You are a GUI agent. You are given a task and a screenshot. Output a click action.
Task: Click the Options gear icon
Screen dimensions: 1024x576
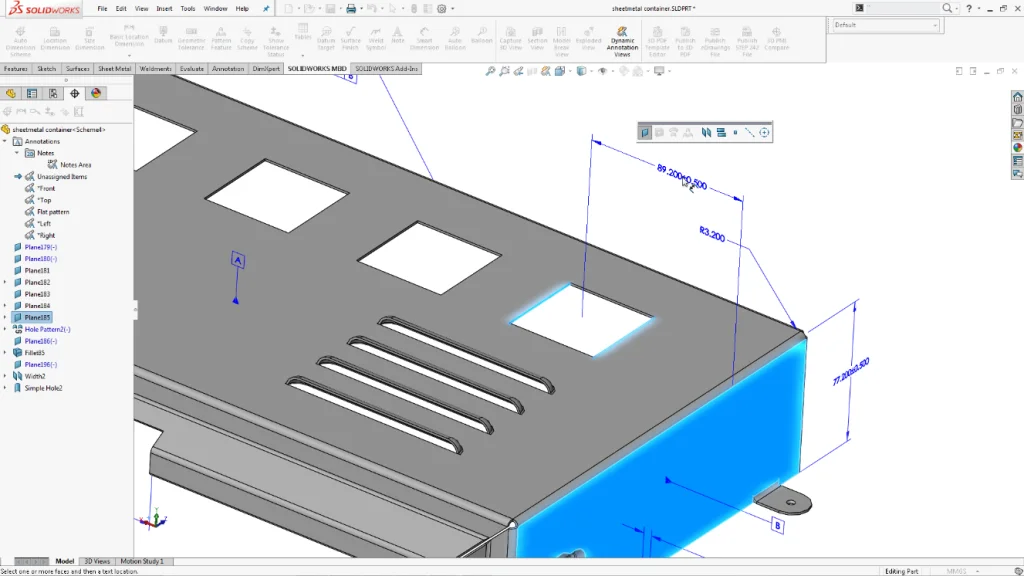point(440,8)
